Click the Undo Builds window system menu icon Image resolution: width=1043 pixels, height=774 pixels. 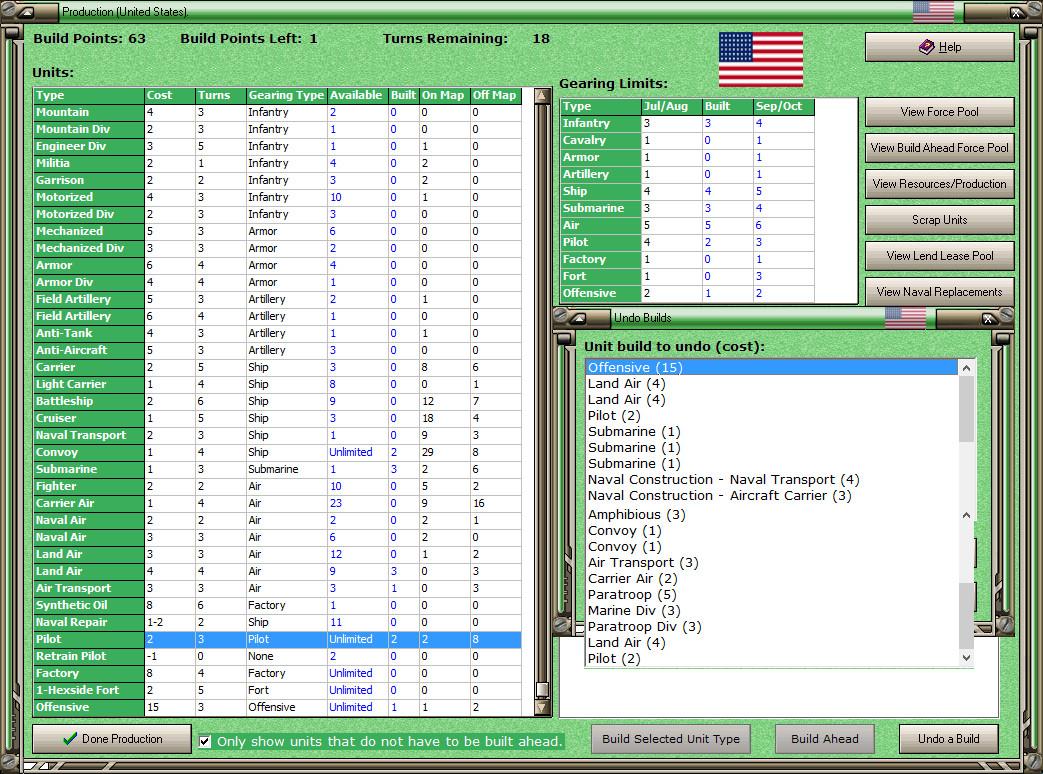[x=578, y=319]
